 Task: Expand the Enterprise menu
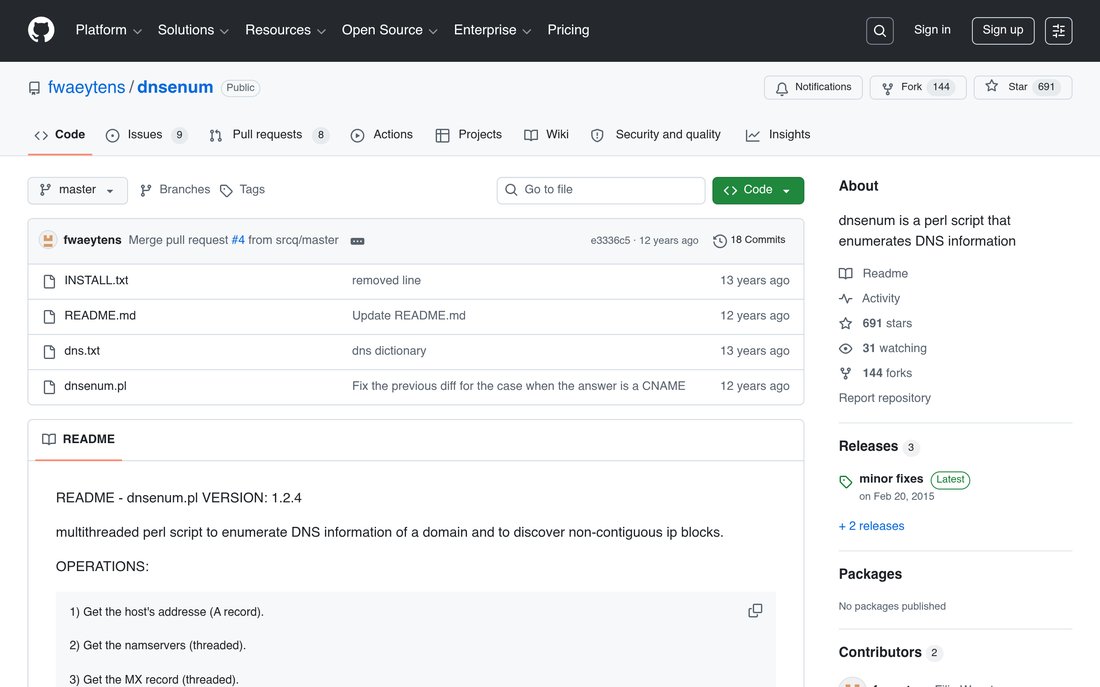click(492, 30)
